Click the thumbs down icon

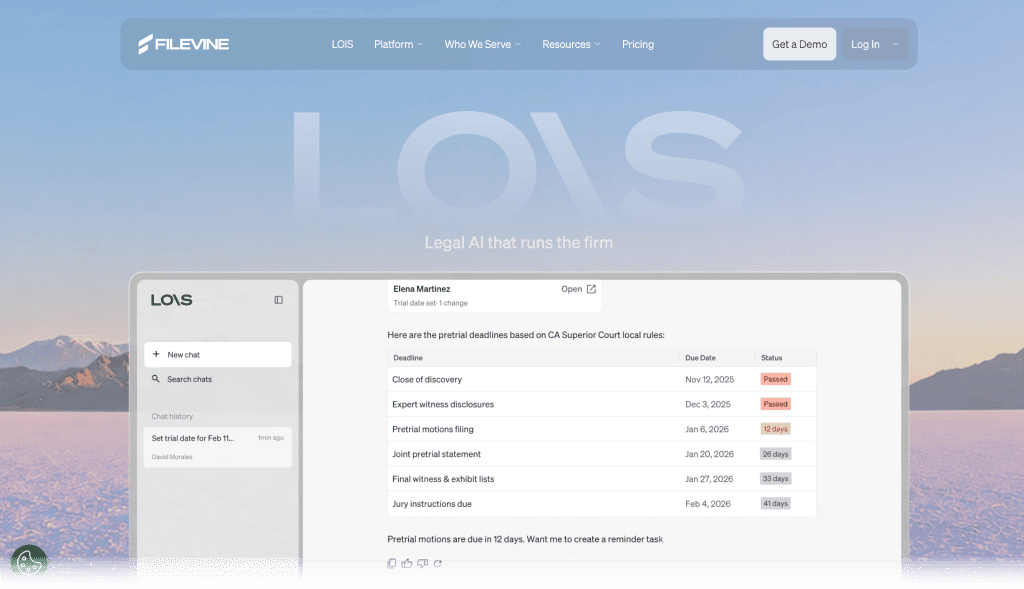tap(423, 563)
